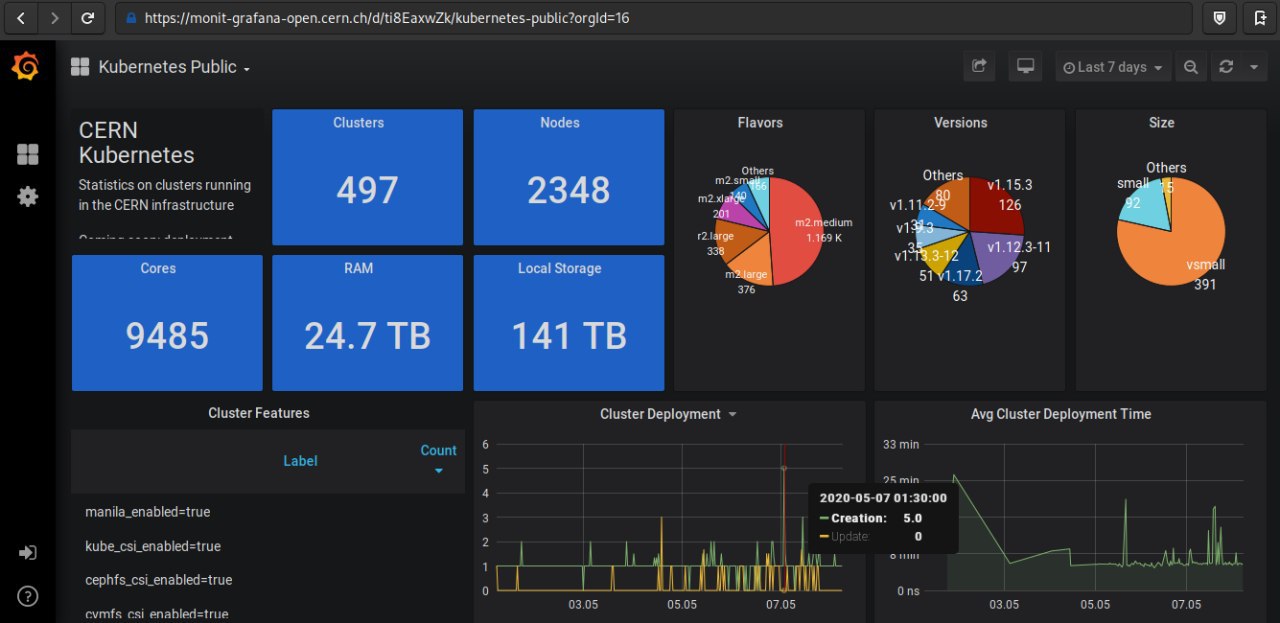
Task: Click the manila_enabled=true row
Action: pos(268,511)
